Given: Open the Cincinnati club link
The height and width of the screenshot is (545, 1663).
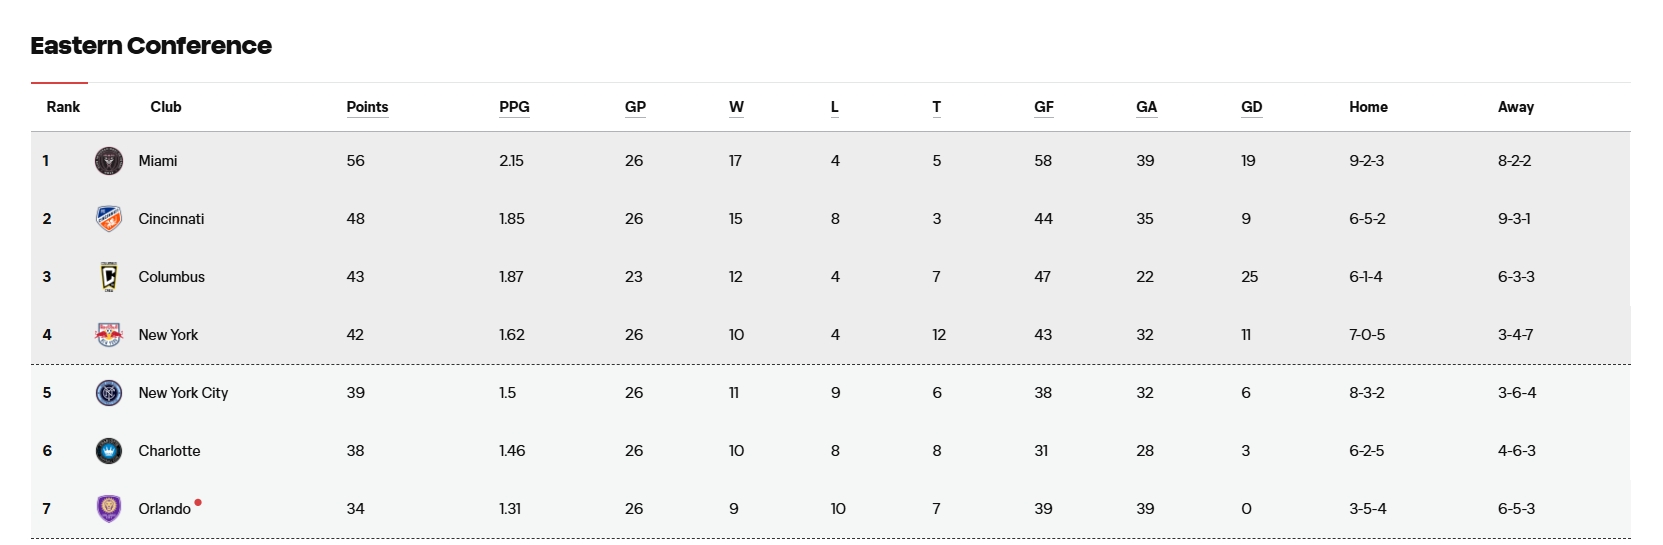Looking at the screenshot, I should tap(171, 219).
